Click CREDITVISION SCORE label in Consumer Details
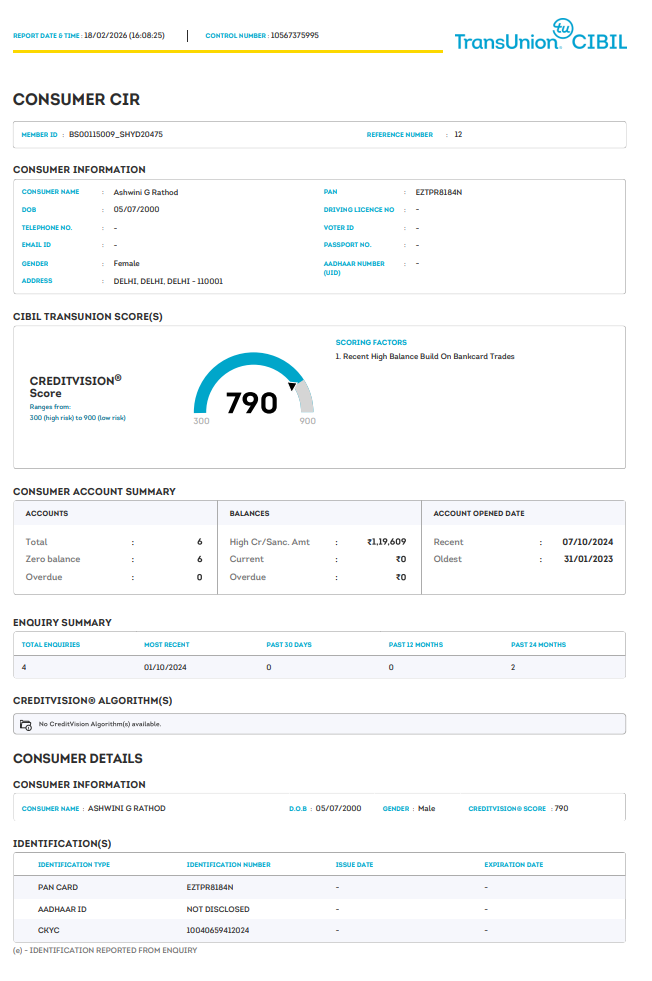This screenshot has height=981, width=652. coord(507,809)
